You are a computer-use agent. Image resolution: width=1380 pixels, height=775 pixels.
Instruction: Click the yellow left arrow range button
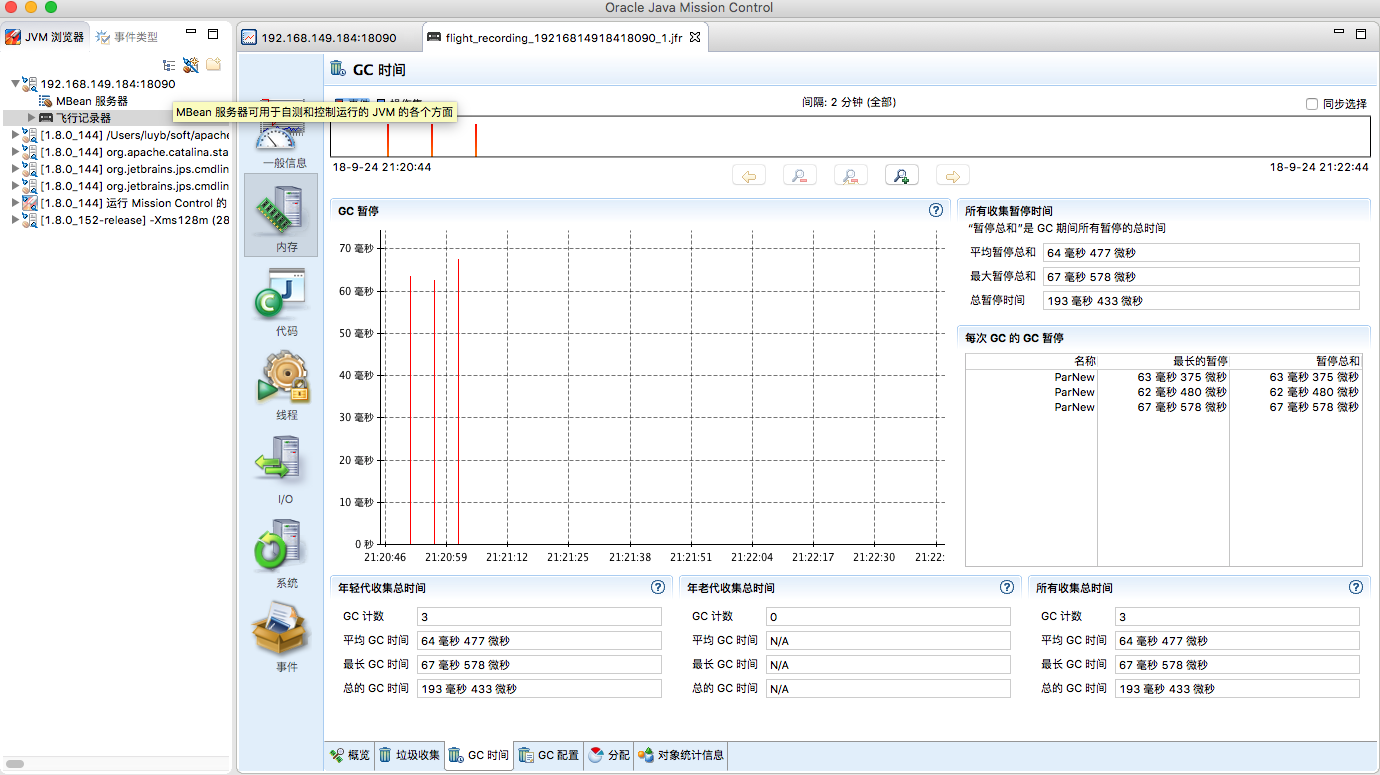point(749,176)
